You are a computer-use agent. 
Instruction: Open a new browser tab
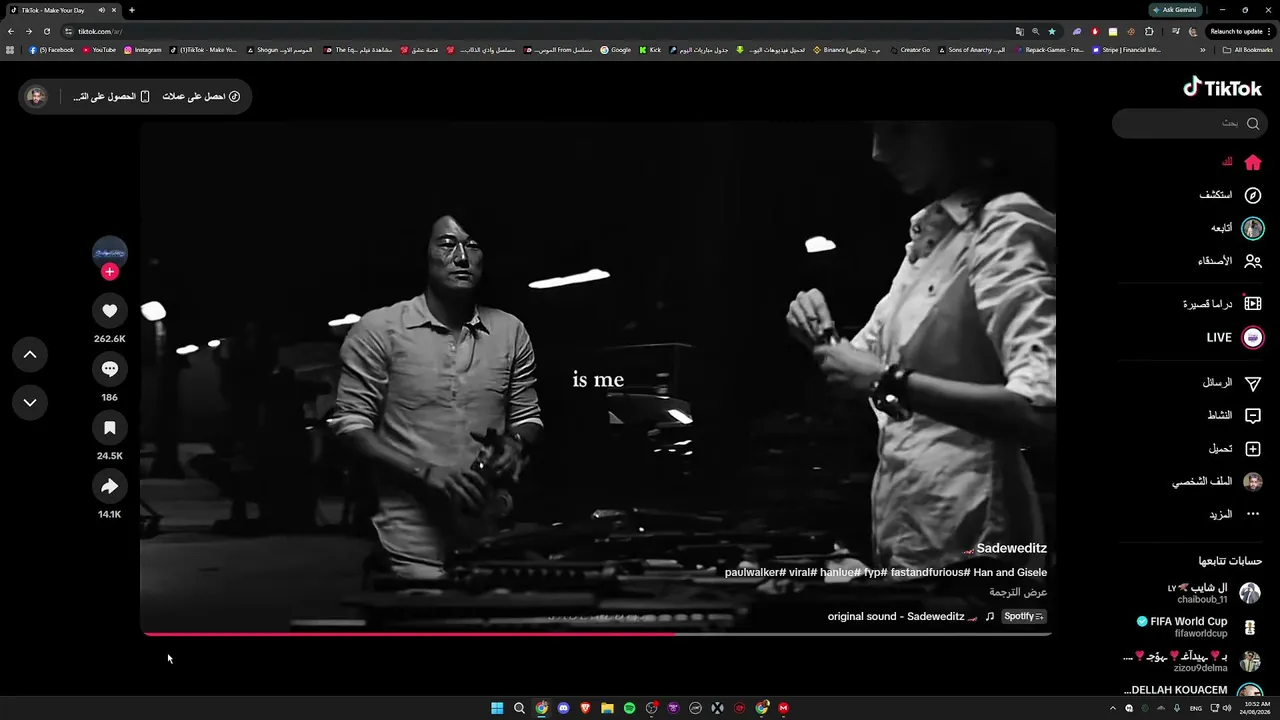click(132, 10)
